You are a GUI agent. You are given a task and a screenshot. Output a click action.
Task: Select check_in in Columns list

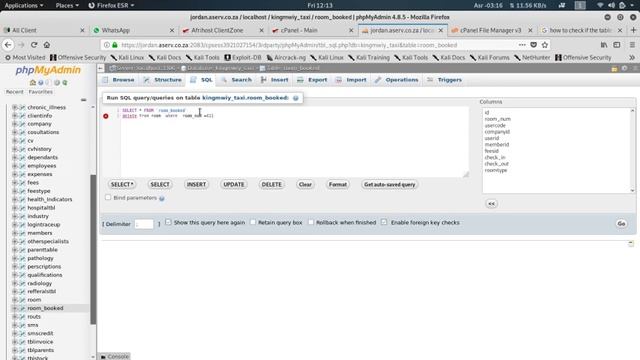click(x=495, y=157)
